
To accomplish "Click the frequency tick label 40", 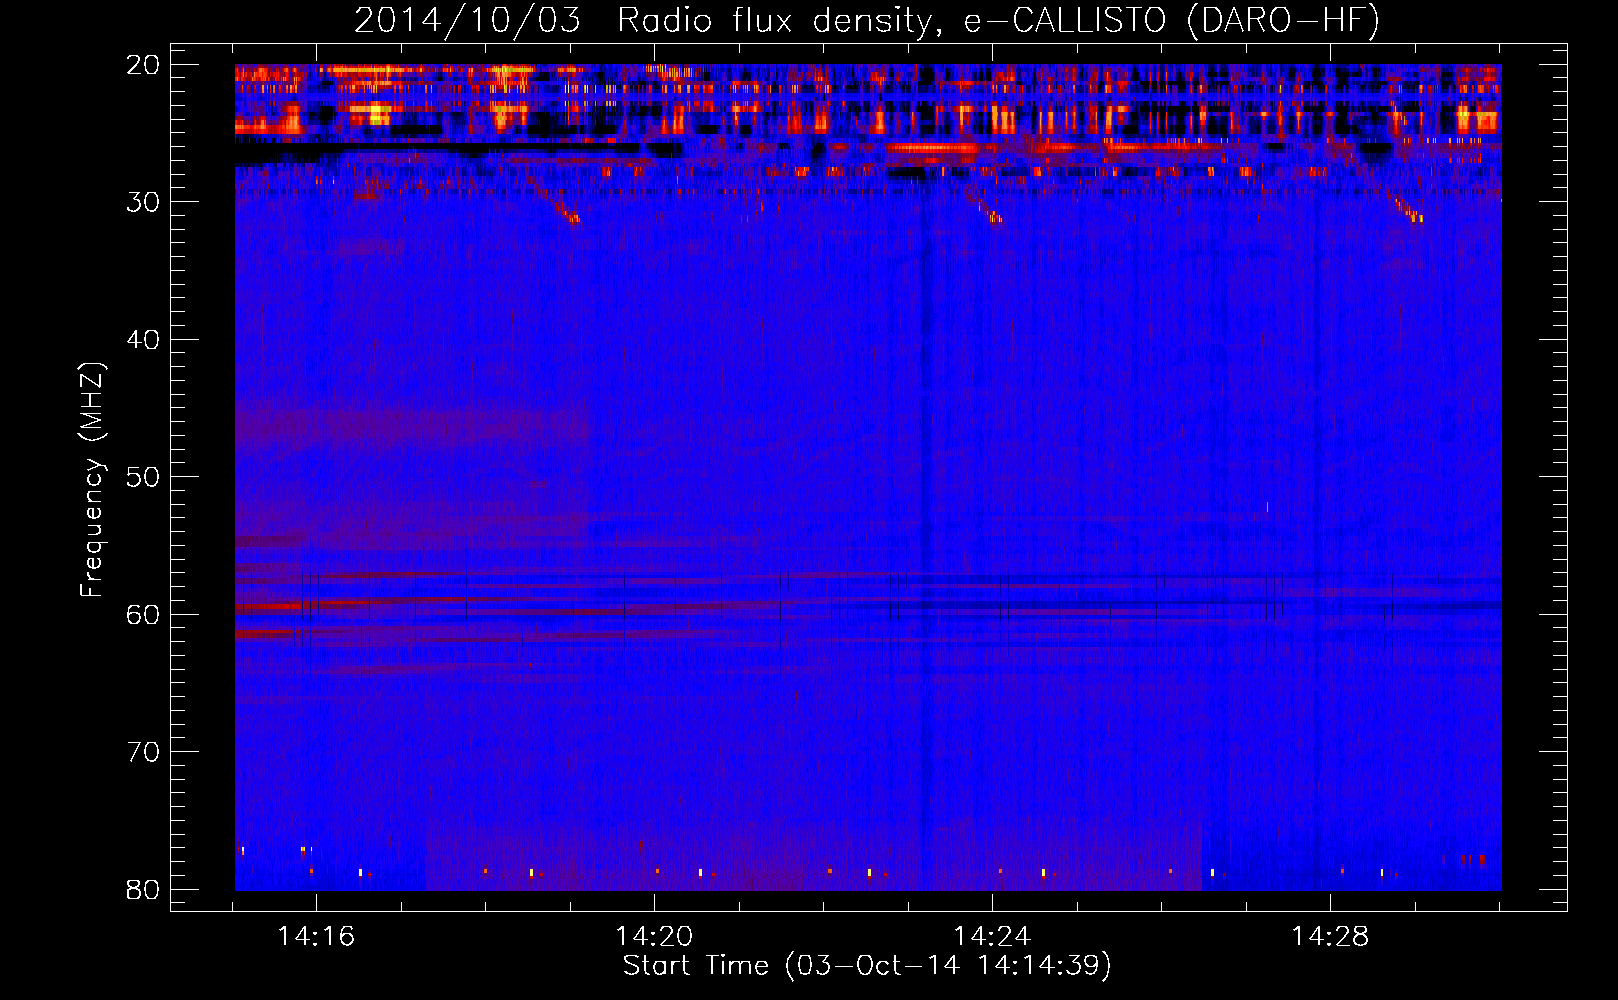I will point(143,340).
